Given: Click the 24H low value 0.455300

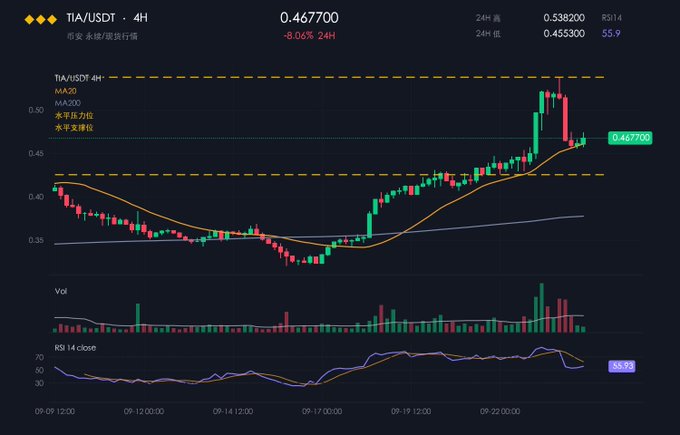Looking at the screenshot, I should pos(564,33).
